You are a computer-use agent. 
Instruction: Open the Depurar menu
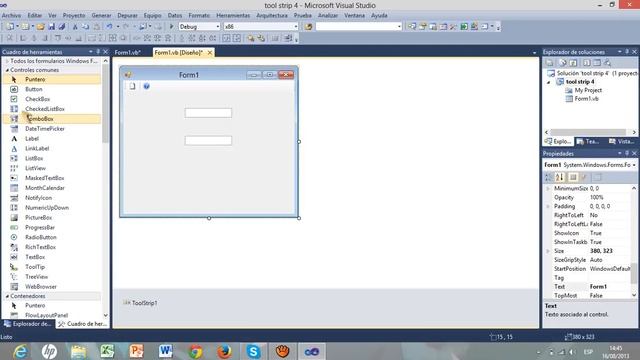point(127,16)
